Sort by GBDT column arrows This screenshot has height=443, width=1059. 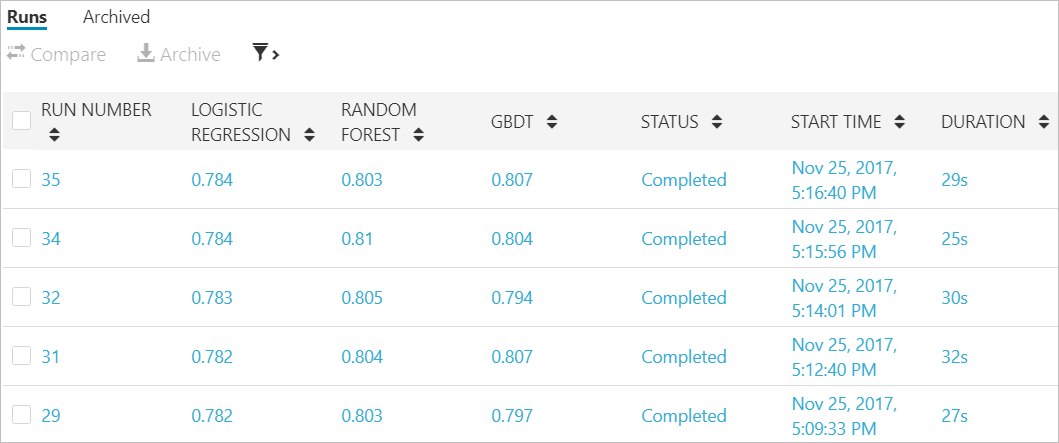(x=551, y=122)
